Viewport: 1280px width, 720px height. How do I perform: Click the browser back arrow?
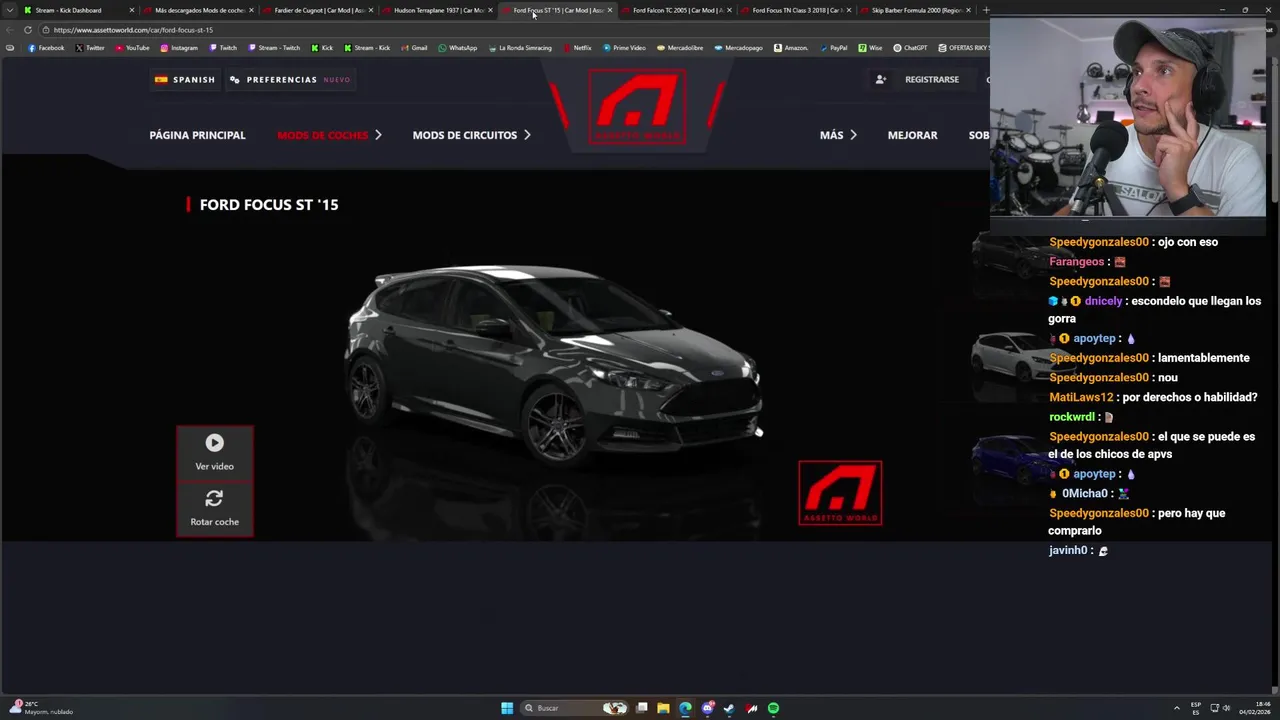click(x=10, y=30)
